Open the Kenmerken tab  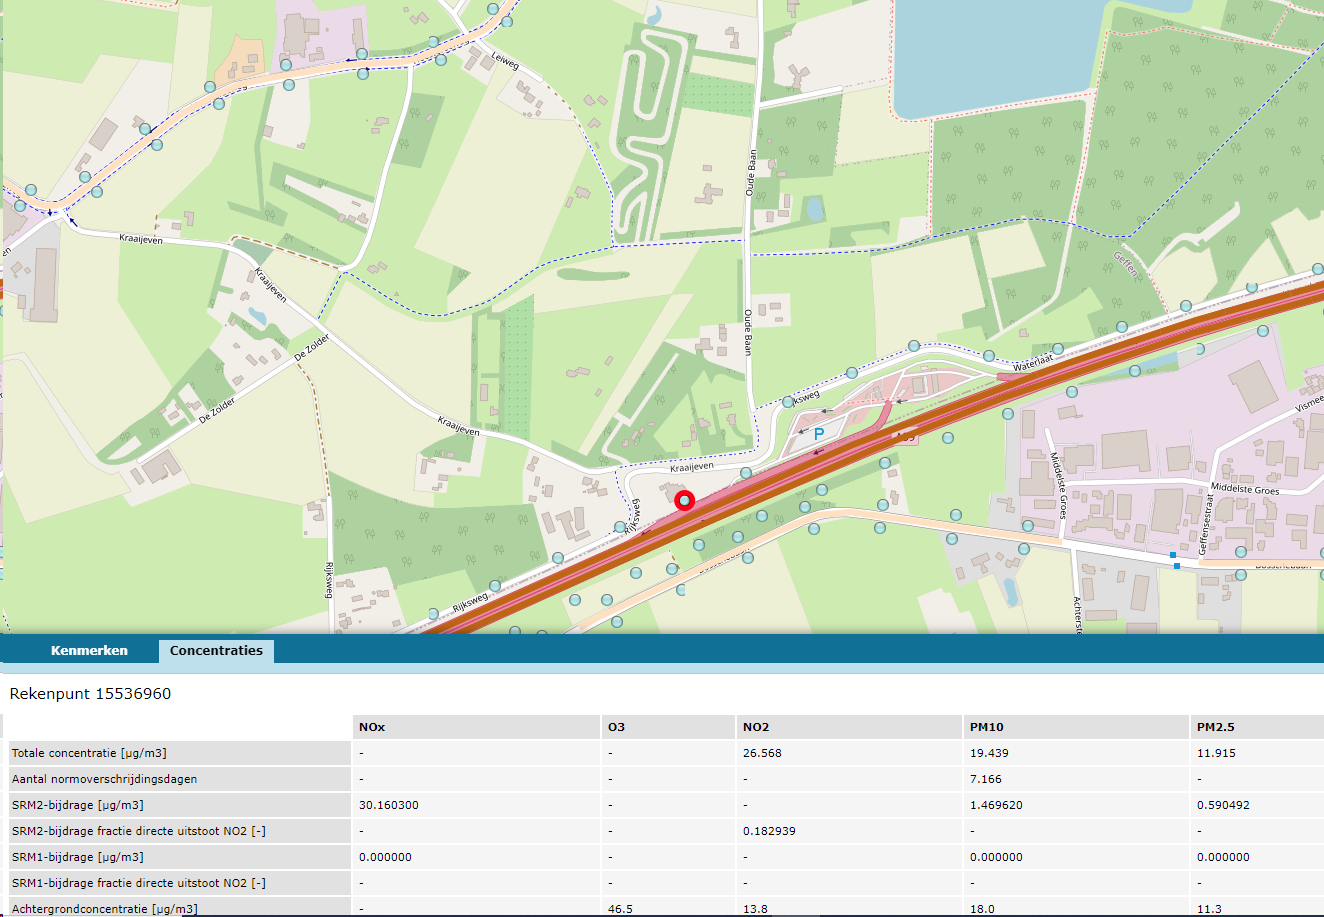tap(89, 650)
